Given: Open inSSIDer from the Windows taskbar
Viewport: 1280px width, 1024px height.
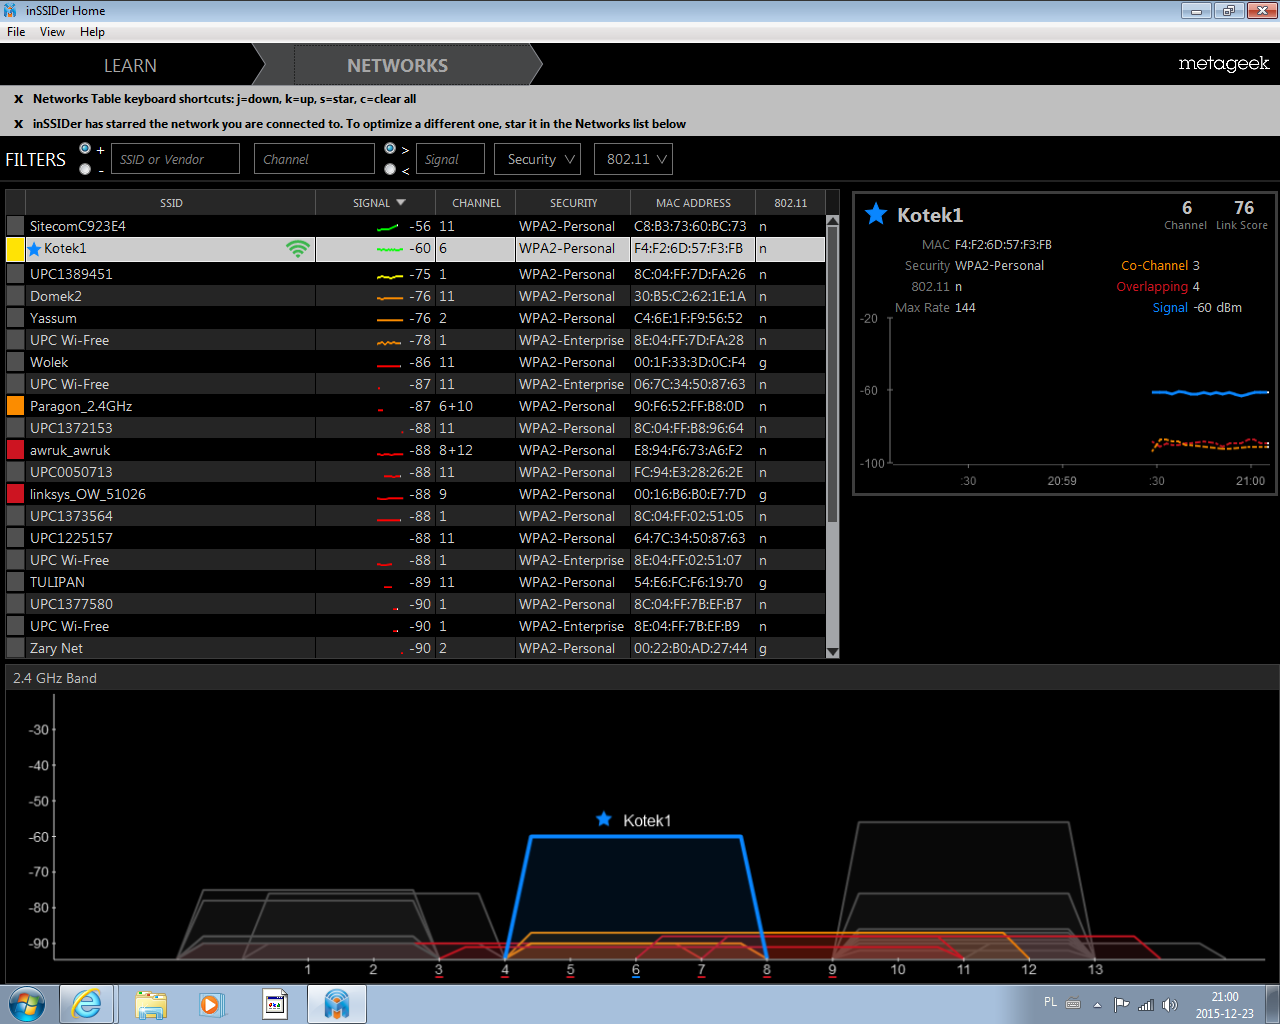Looking at the screenshot, I should (x=337, y=1004).
